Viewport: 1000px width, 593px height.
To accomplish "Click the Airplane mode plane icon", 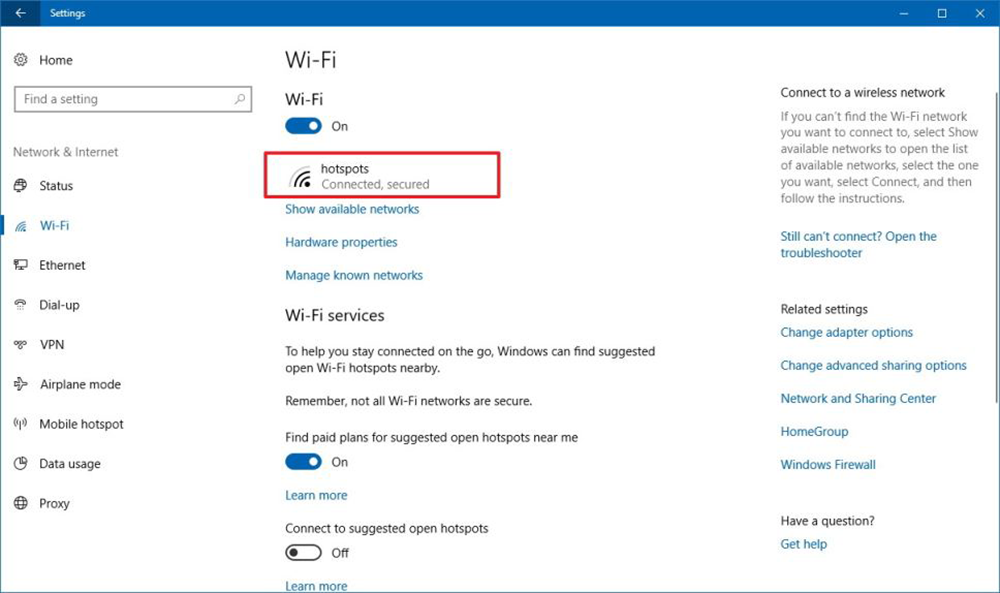I will tap(20, 384).
